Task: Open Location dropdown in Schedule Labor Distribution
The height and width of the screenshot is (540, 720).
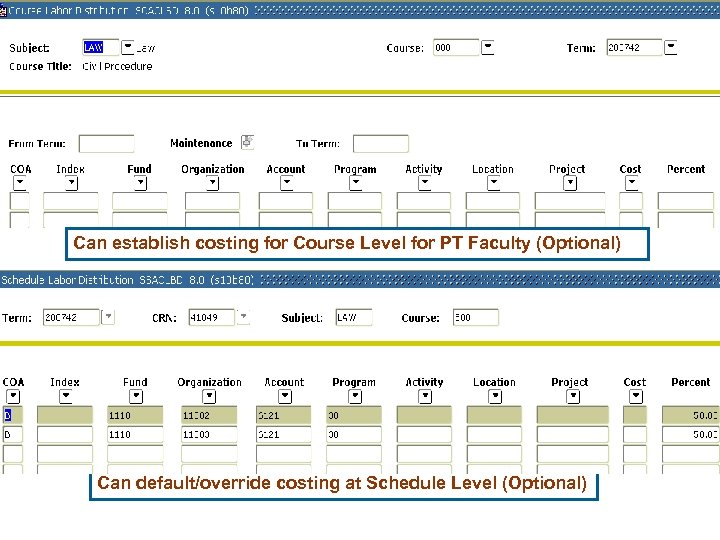Action: pos(495,396)
